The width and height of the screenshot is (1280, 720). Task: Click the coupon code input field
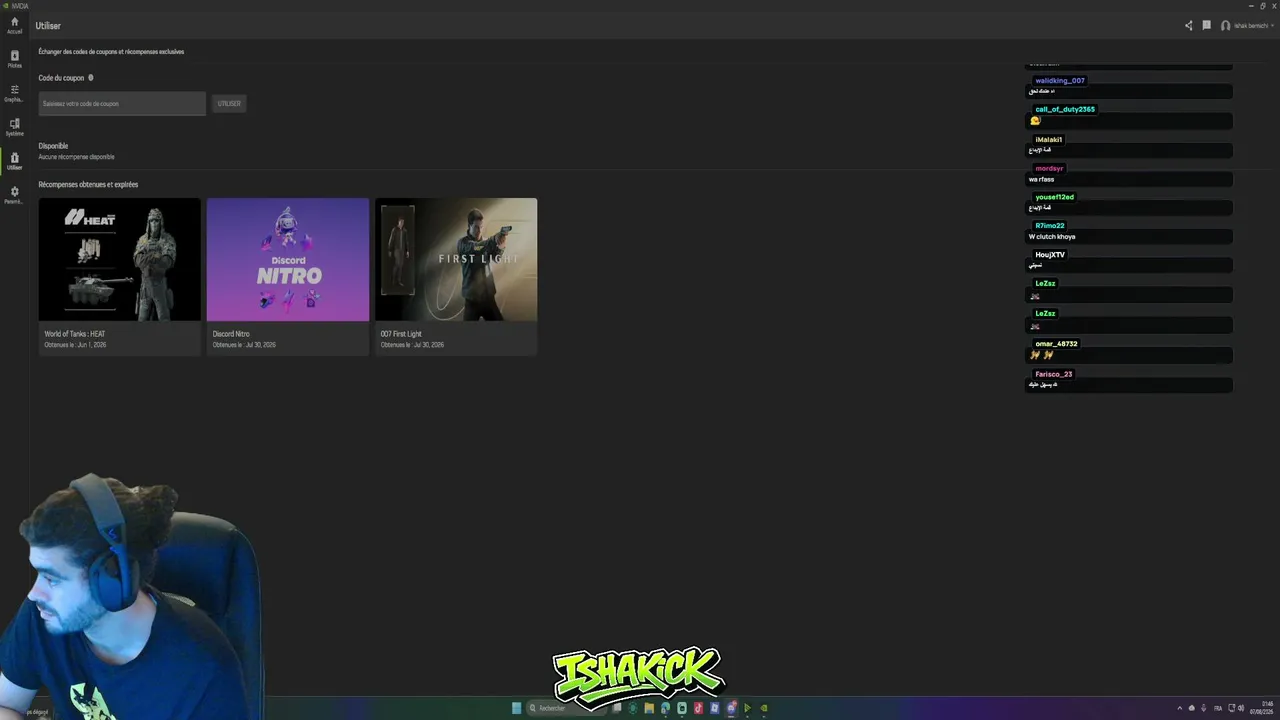click(122, 104)
